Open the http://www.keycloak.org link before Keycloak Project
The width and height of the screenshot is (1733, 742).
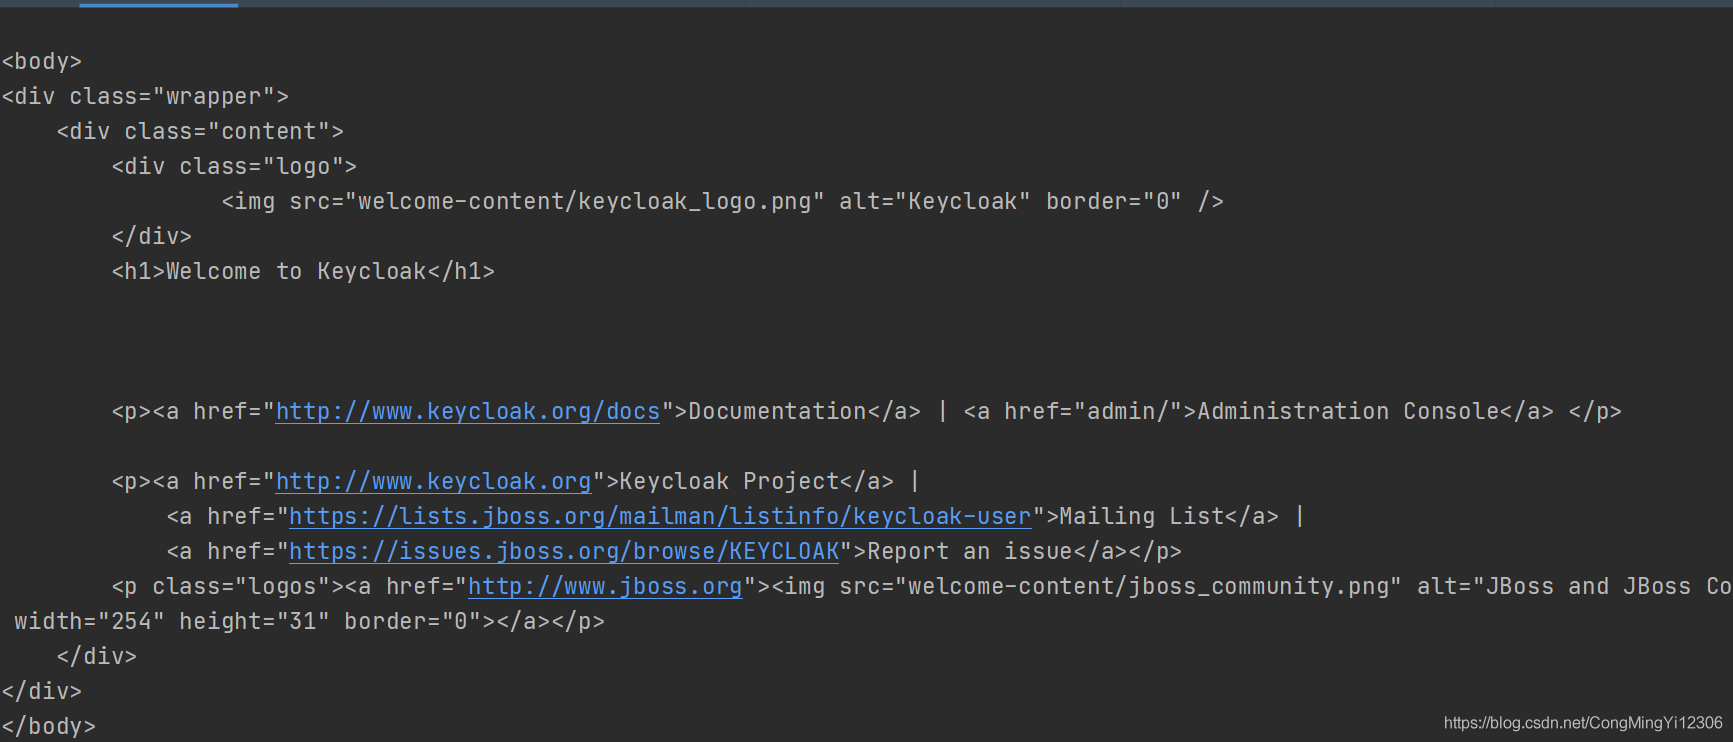[433, 481]
